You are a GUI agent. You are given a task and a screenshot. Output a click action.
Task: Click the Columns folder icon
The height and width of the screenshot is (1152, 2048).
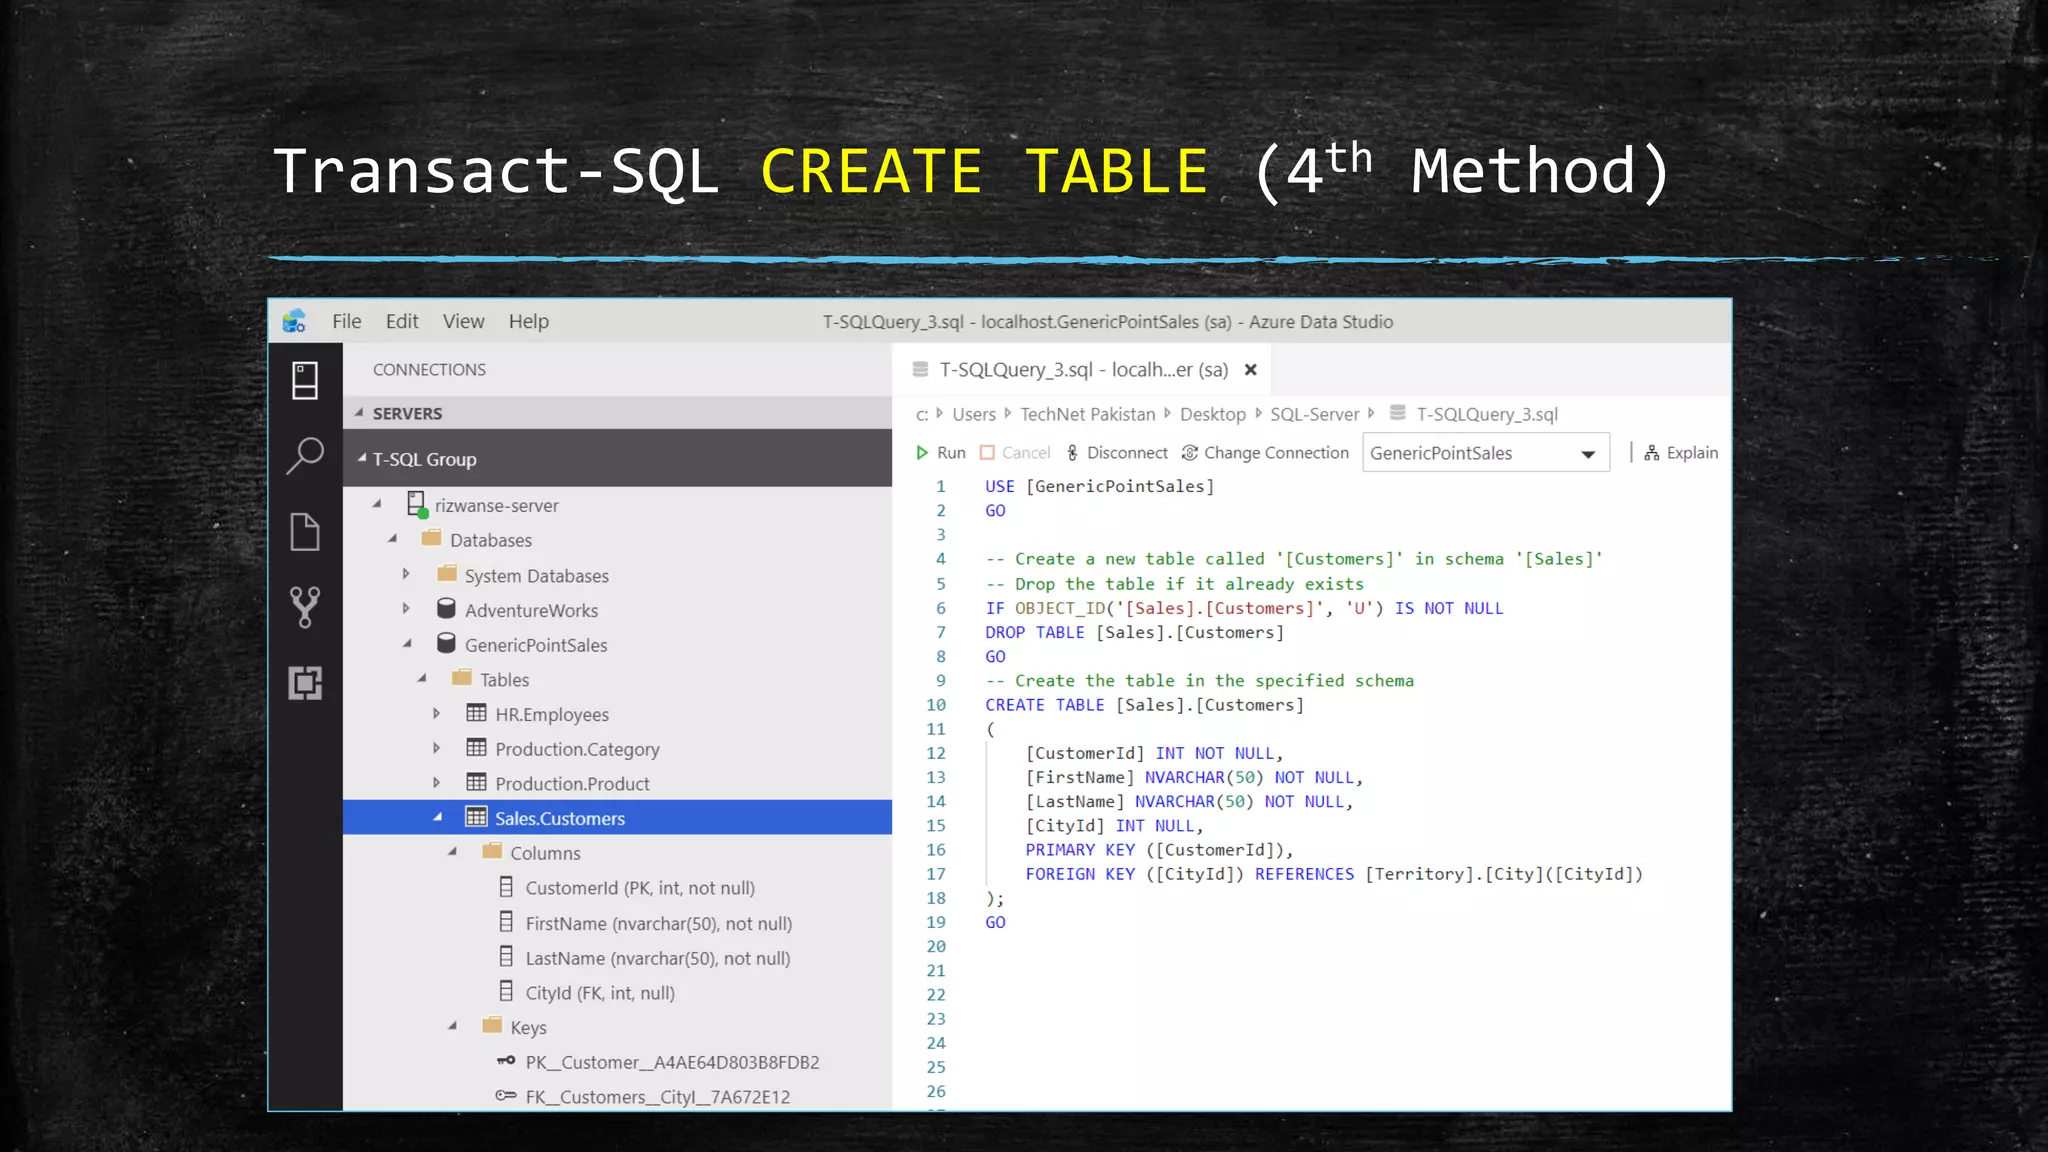pyautogui.click(x=492, y=851)
